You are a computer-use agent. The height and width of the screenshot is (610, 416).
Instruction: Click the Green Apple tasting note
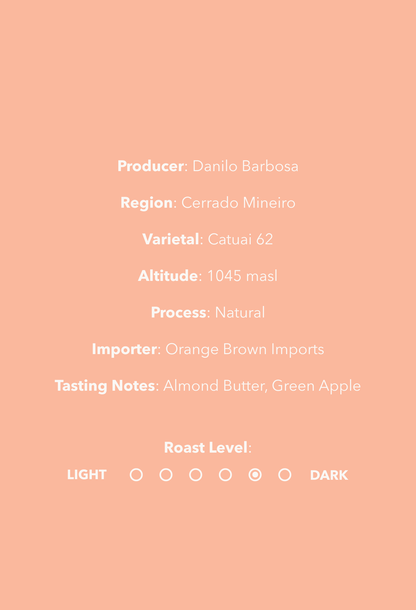pos(316,386)
